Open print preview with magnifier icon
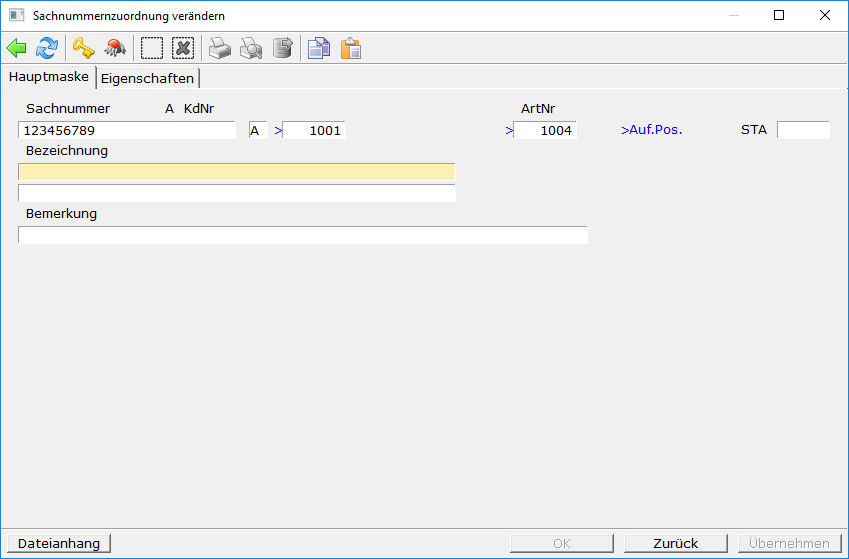The height and width of the screenshot is (559, 849). pyautogui.click(x=250, y=48)
